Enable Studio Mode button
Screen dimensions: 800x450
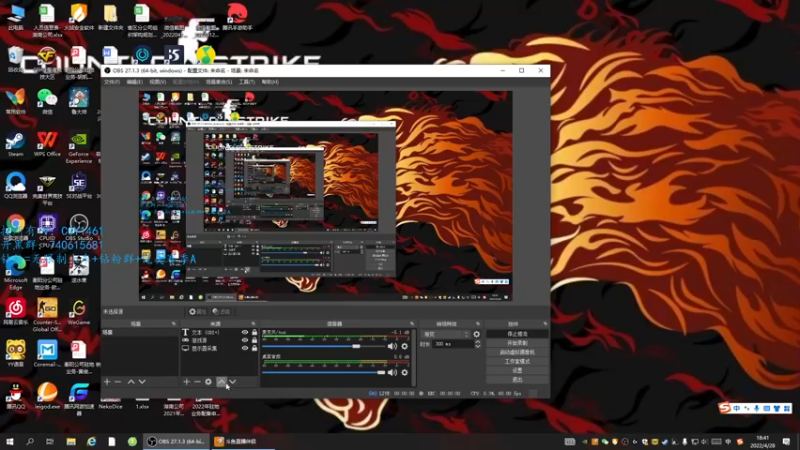(x=517, y=361)
